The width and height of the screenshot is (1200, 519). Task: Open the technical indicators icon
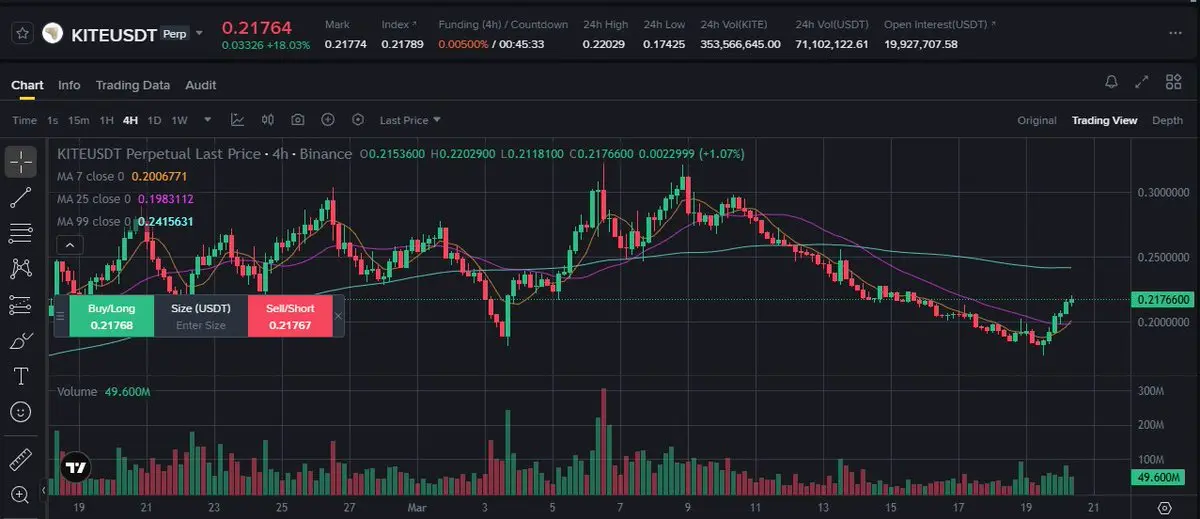(237, 120)
